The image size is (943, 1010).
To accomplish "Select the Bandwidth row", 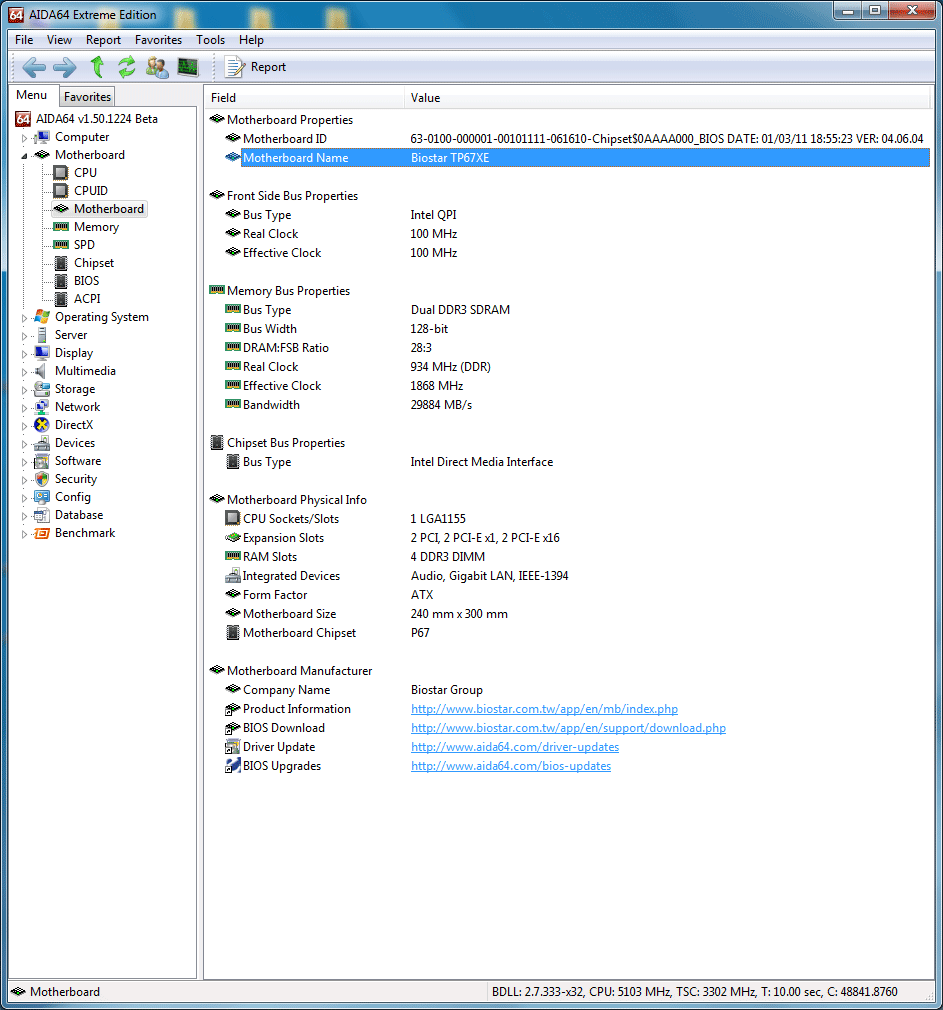I will (x=576, y=405).
